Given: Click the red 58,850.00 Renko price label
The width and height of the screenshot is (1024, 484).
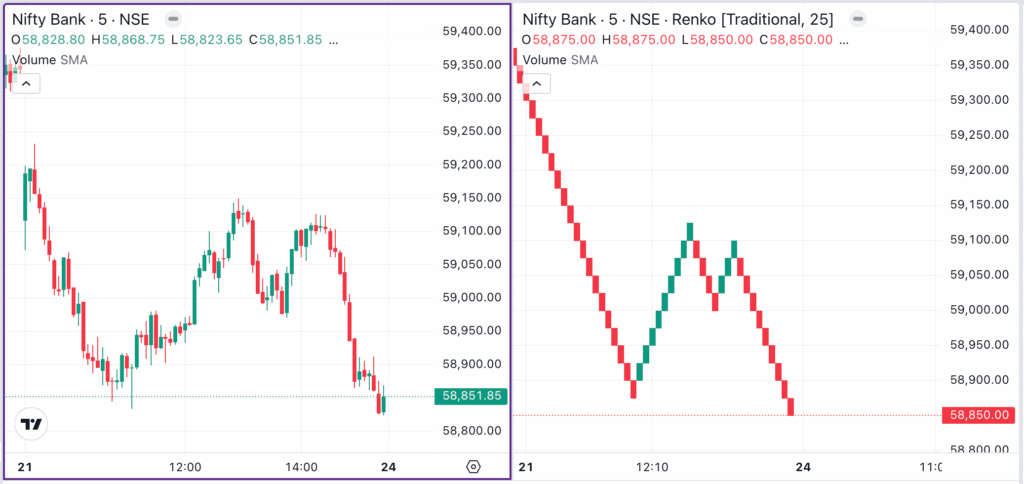Looking at the screenshot, I should [x=979, y=415].
